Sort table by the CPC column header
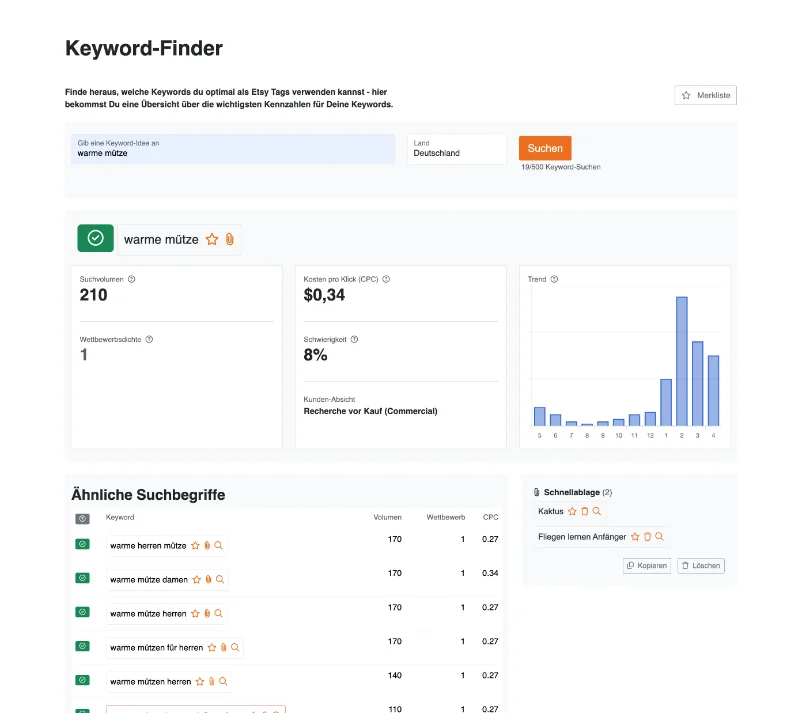 [490, 517]
